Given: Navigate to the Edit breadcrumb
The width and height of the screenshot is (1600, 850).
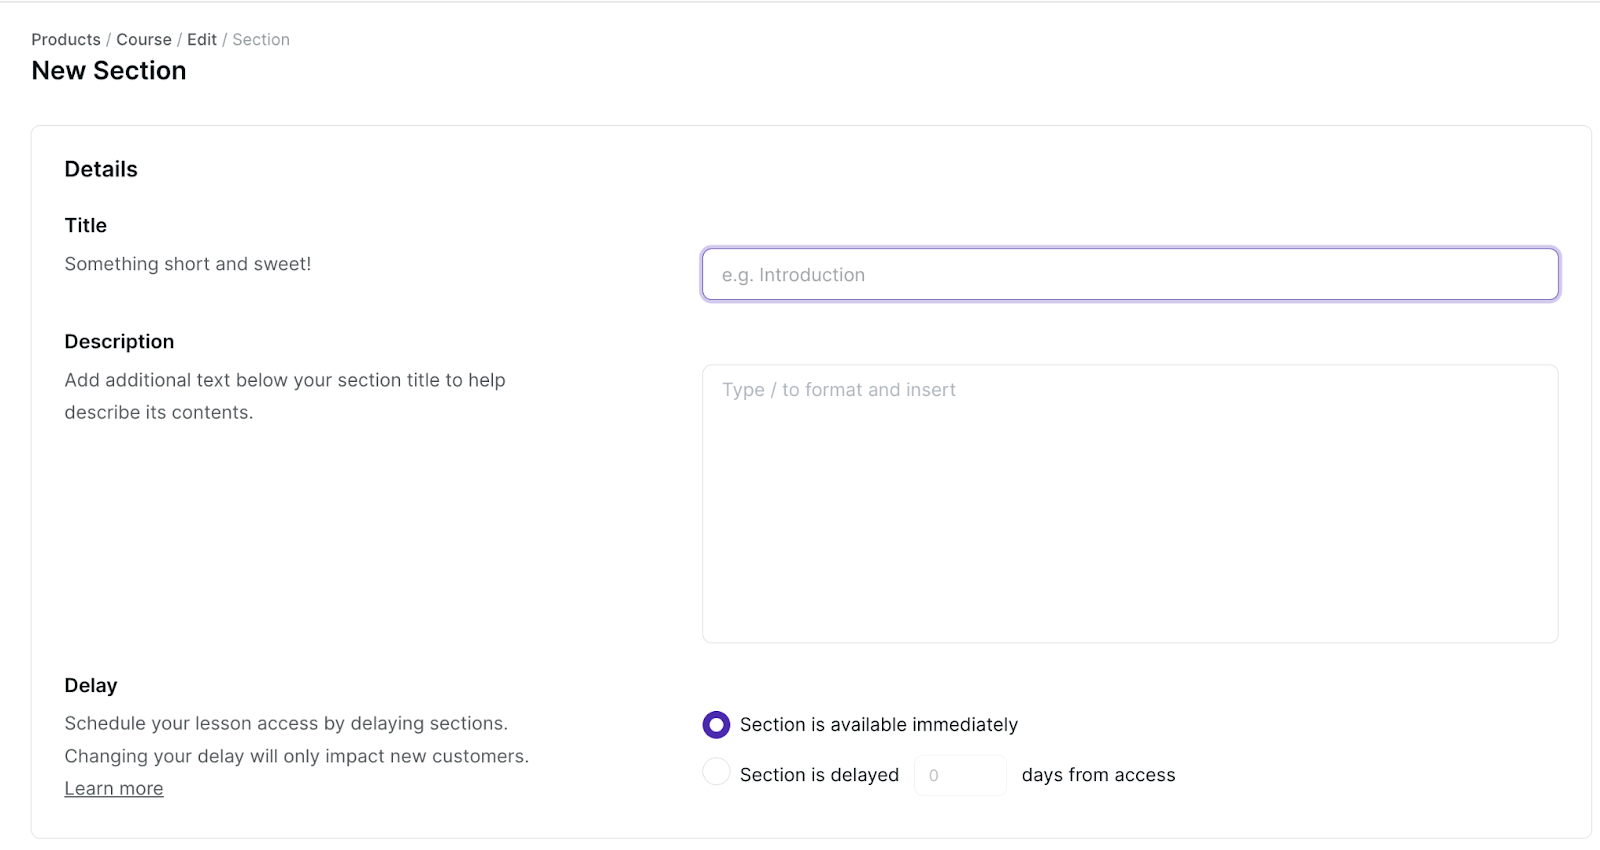Looking at the screenshot, I should (x=202, y=40).
